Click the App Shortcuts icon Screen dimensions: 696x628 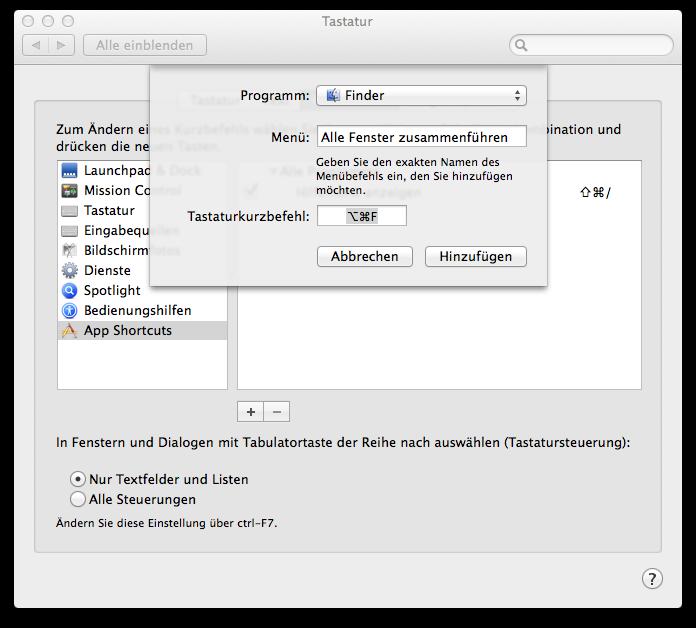[x=69, y=330]
